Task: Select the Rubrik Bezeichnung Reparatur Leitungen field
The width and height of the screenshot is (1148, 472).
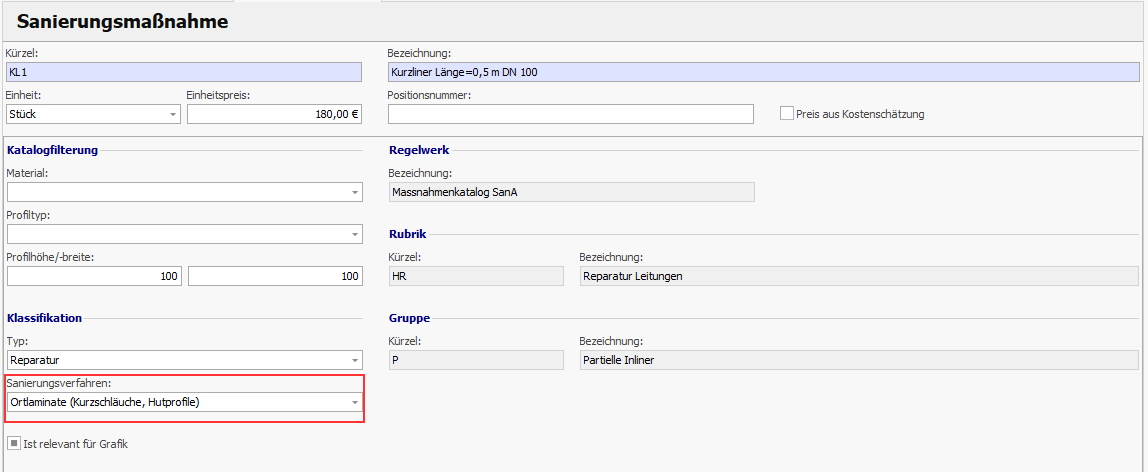Action: 858,276
